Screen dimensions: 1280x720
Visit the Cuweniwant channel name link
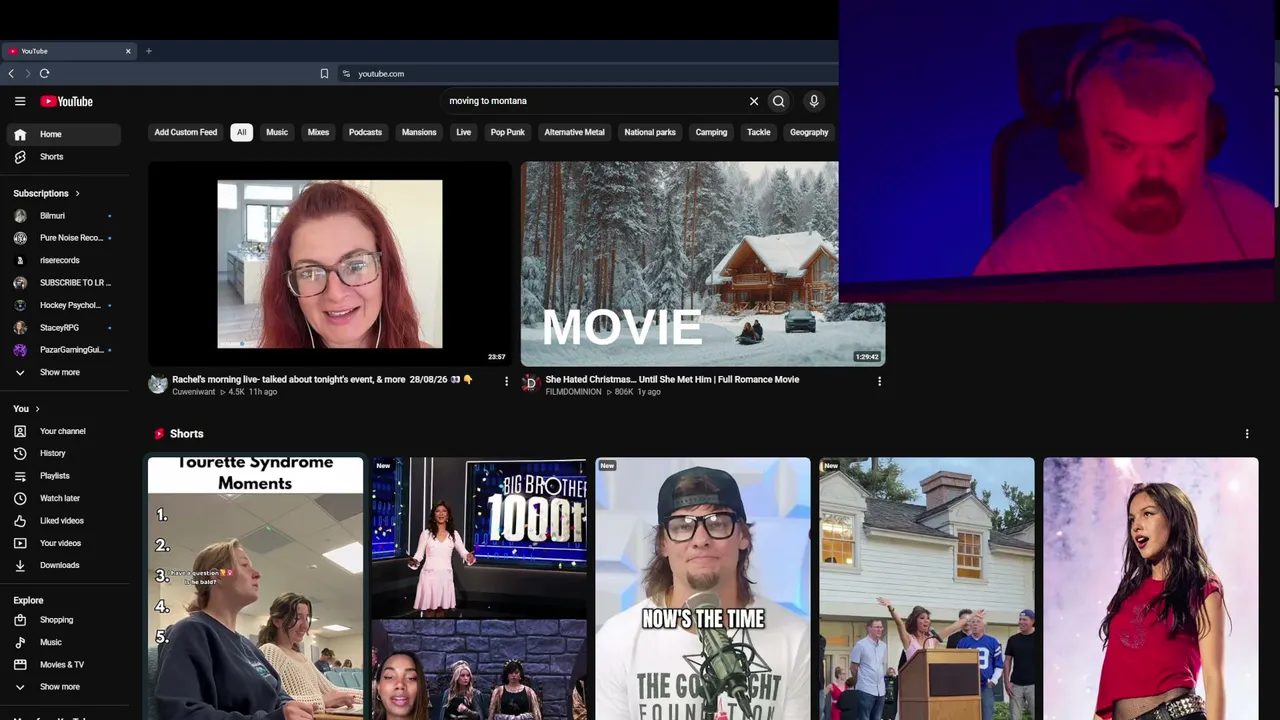click(194, 392)
